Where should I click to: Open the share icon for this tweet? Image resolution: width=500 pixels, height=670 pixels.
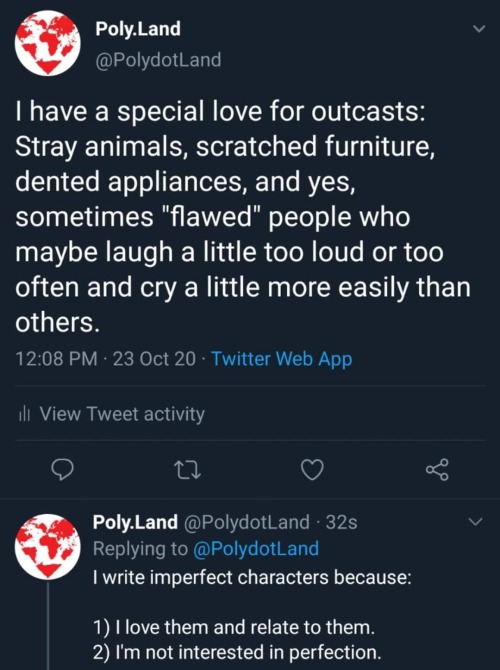click(x=437, y=470)
